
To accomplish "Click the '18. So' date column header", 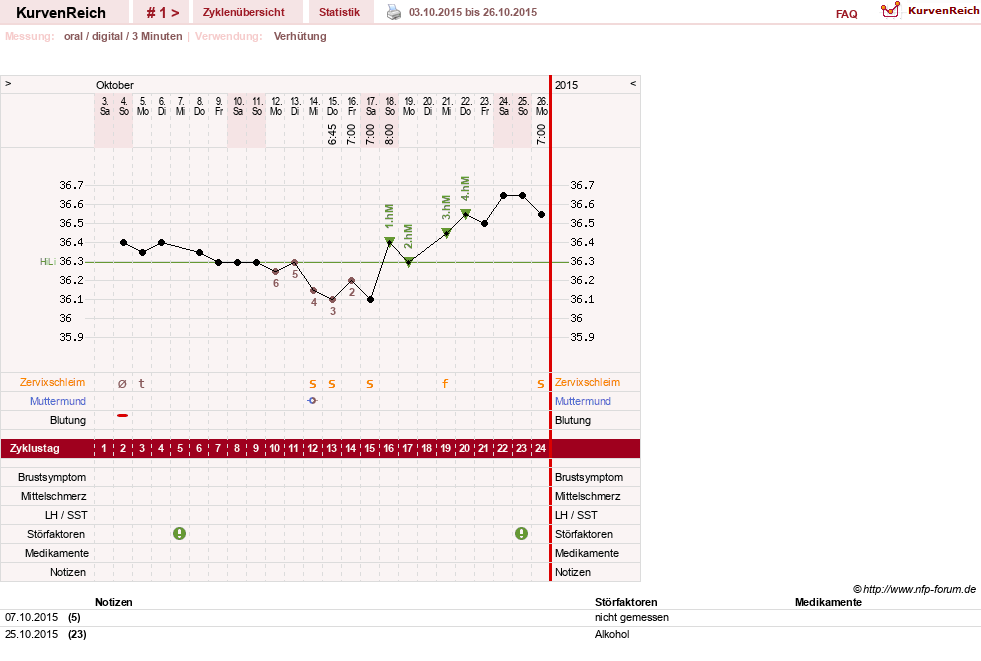I will [390, 106].
